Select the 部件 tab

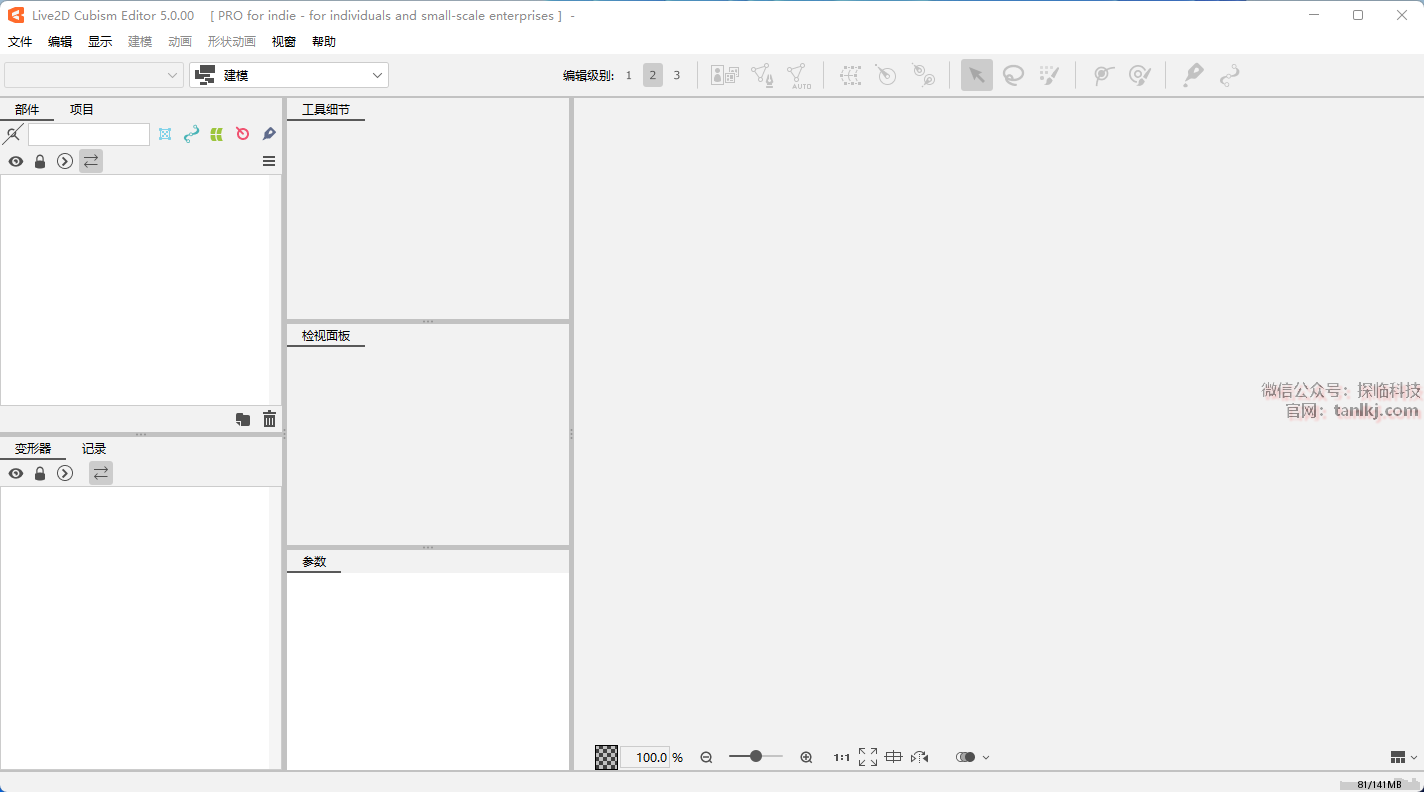tap(27, 110)
